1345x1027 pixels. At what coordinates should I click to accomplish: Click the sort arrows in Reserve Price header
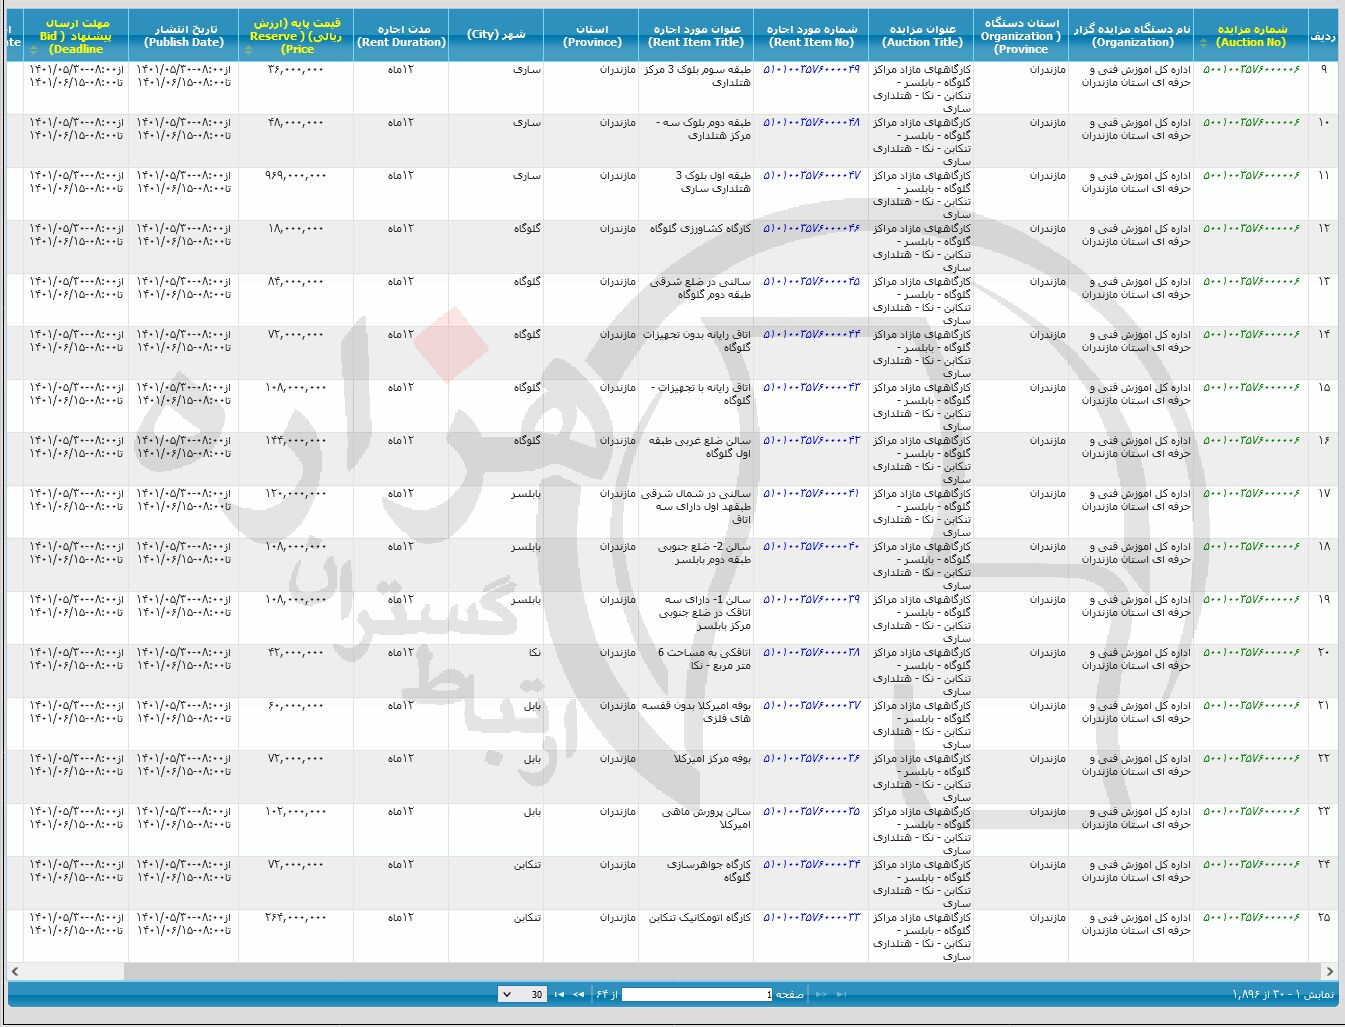[x=249, y=49]
